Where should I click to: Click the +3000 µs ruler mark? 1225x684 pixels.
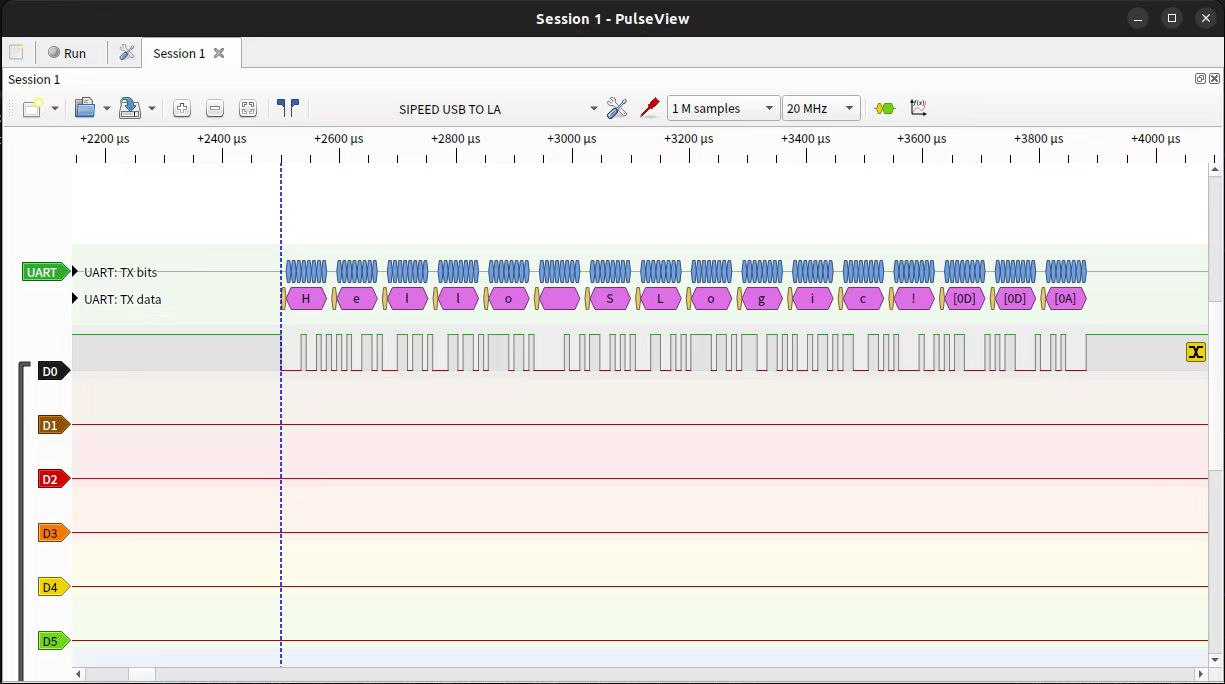[x=572, y=139]
